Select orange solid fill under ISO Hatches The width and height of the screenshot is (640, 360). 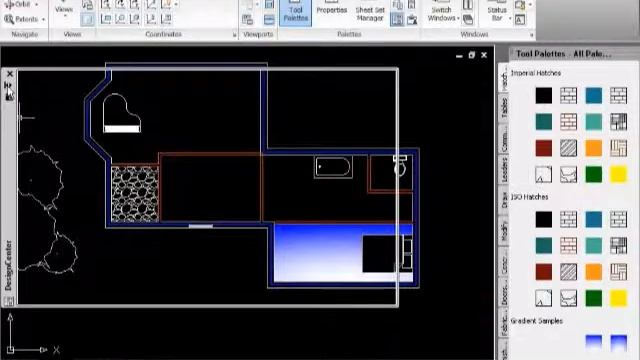click(x=593, y=272)
